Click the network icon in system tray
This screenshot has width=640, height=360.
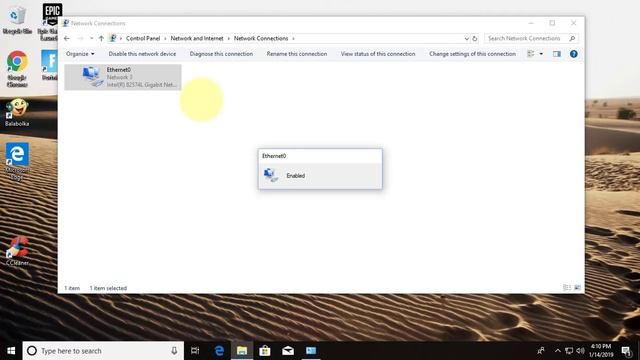(x=569, y=351)
